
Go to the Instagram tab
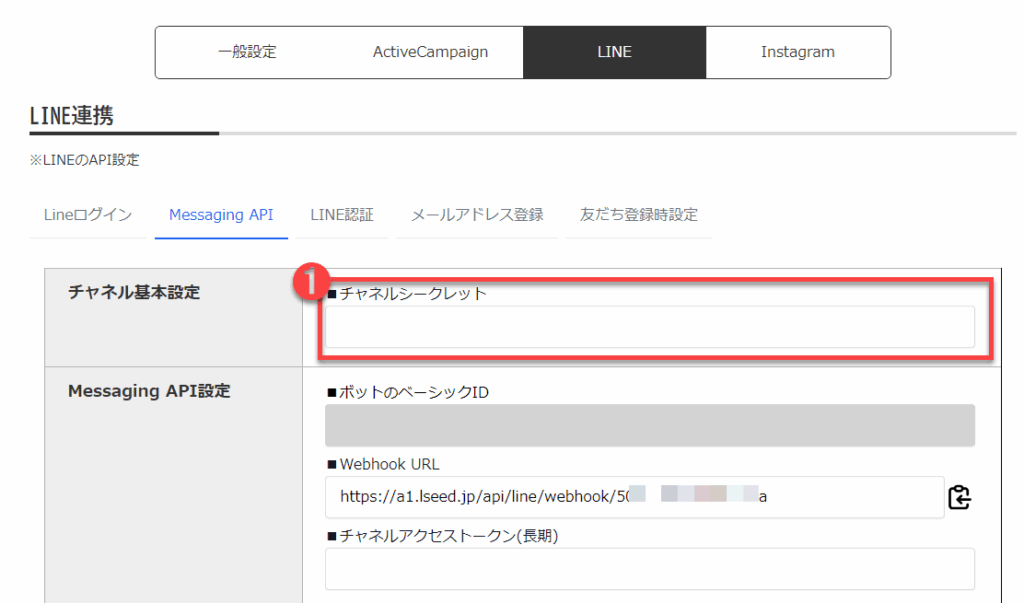point(797,52)
